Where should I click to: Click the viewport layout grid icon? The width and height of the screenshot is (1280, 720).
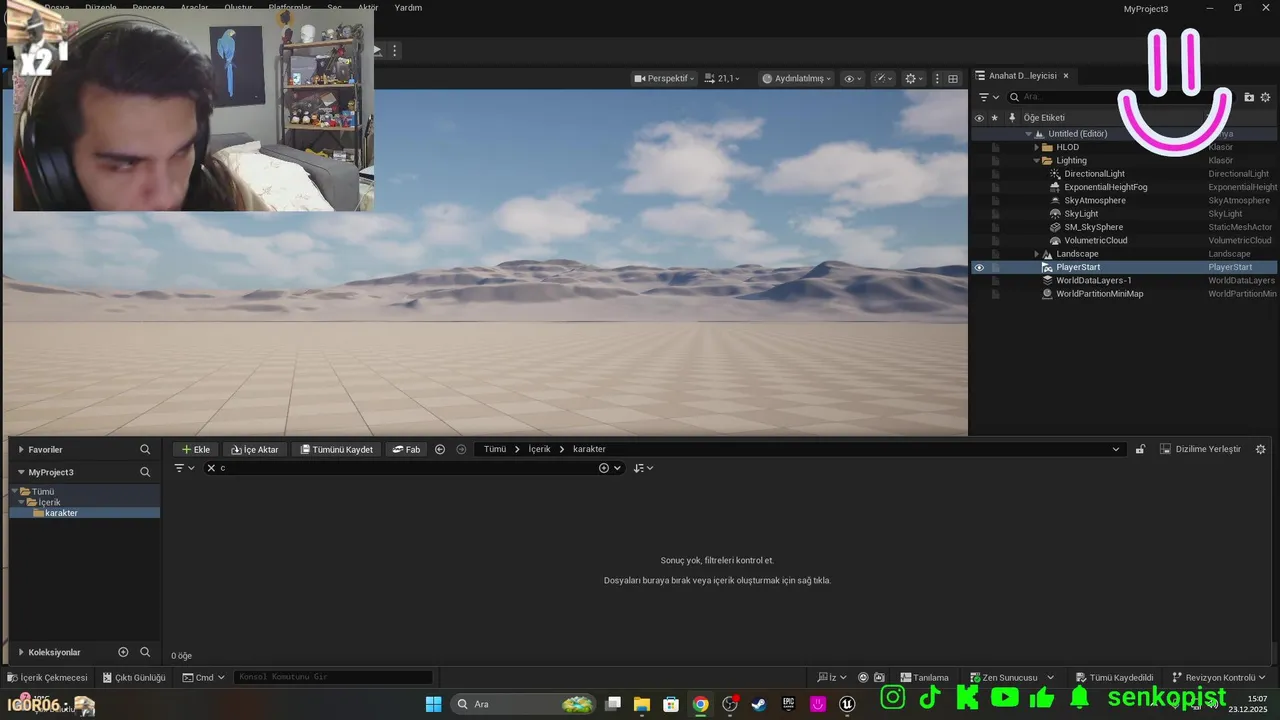(x=953, y=78)
